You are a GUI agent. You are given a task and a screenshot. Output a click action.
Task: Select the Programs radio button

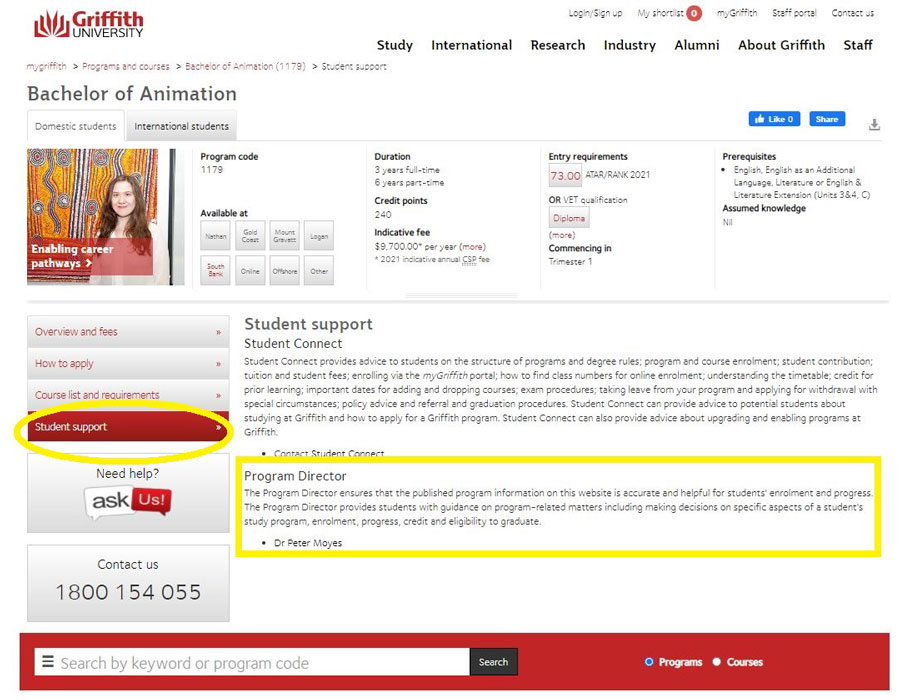[650, 662]
